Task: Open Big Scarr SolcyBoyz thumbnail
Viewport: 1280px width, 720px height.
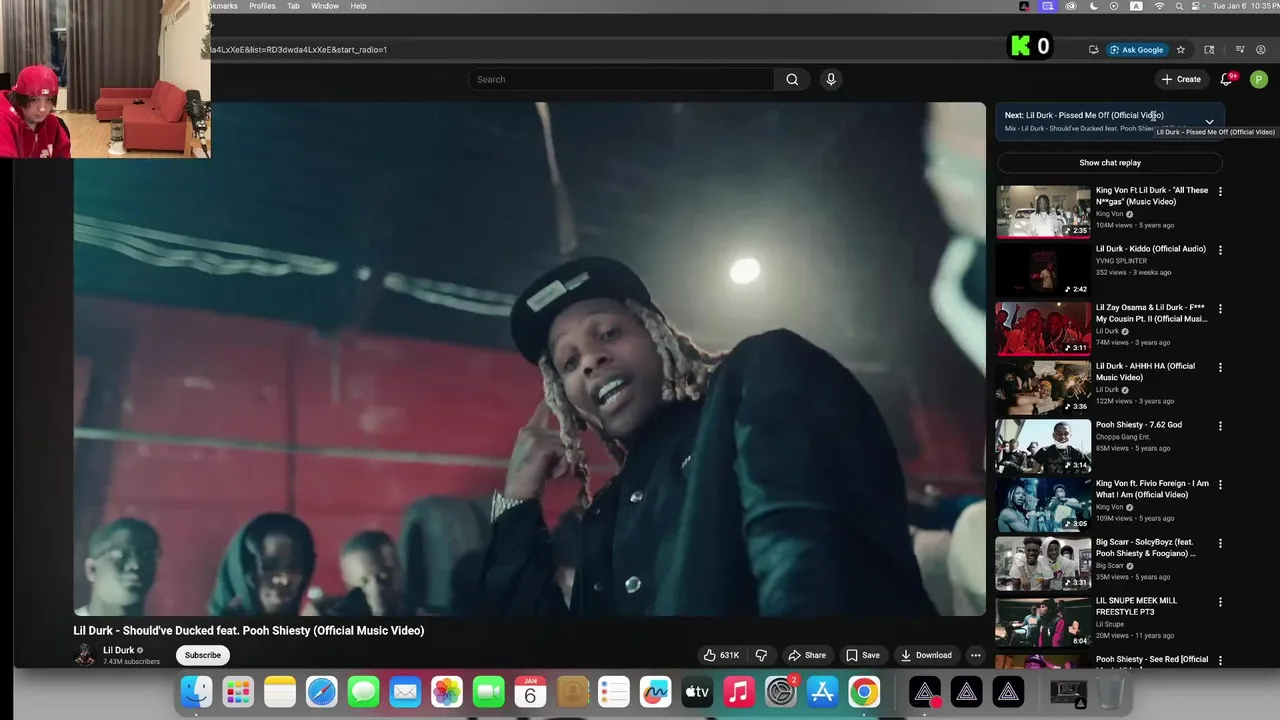Action: pos(1043,563)
